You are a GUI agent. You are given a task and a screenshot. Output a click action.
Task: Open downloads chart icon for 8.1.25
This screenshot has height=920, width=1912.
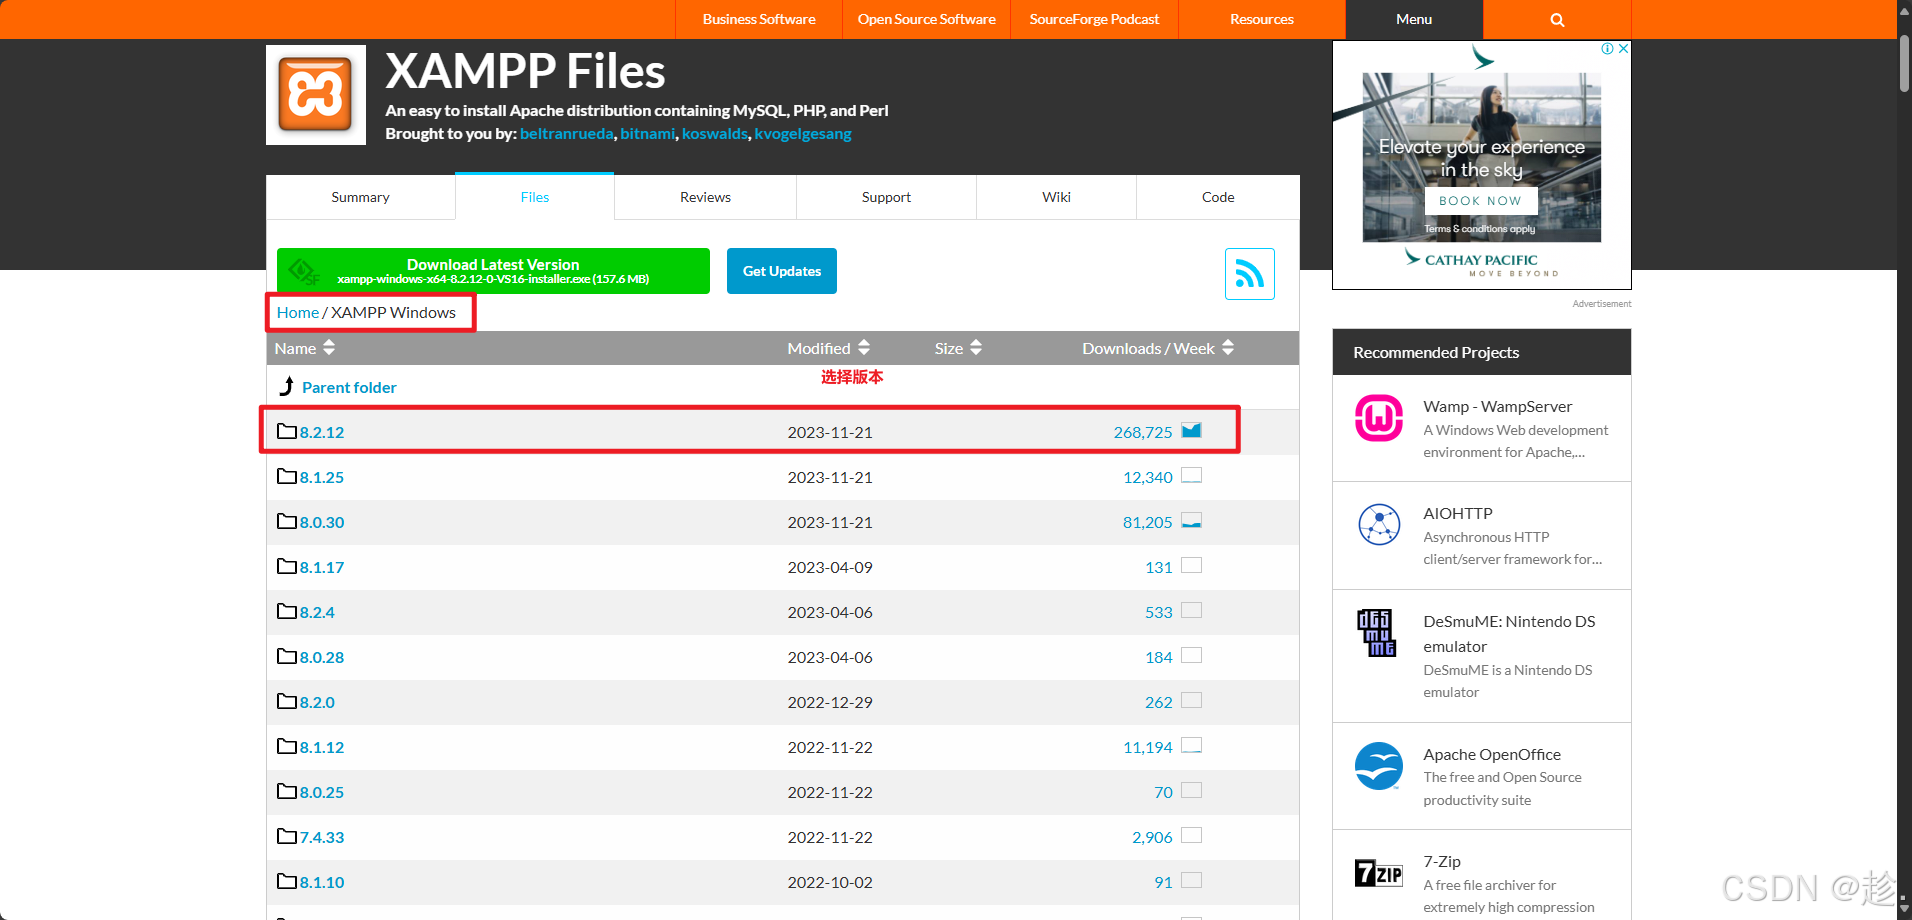pos(1191,475)
